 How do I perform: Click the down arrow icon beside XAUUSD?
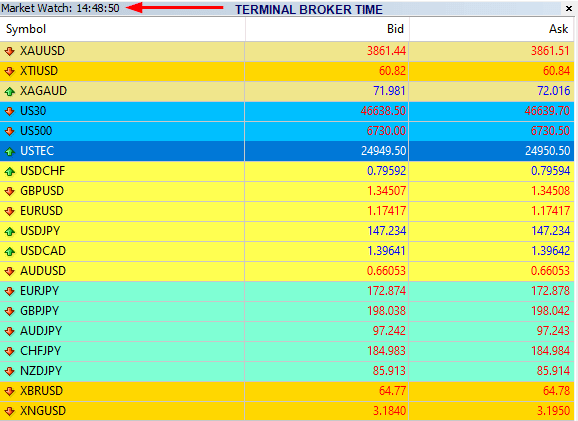(10, 51)
